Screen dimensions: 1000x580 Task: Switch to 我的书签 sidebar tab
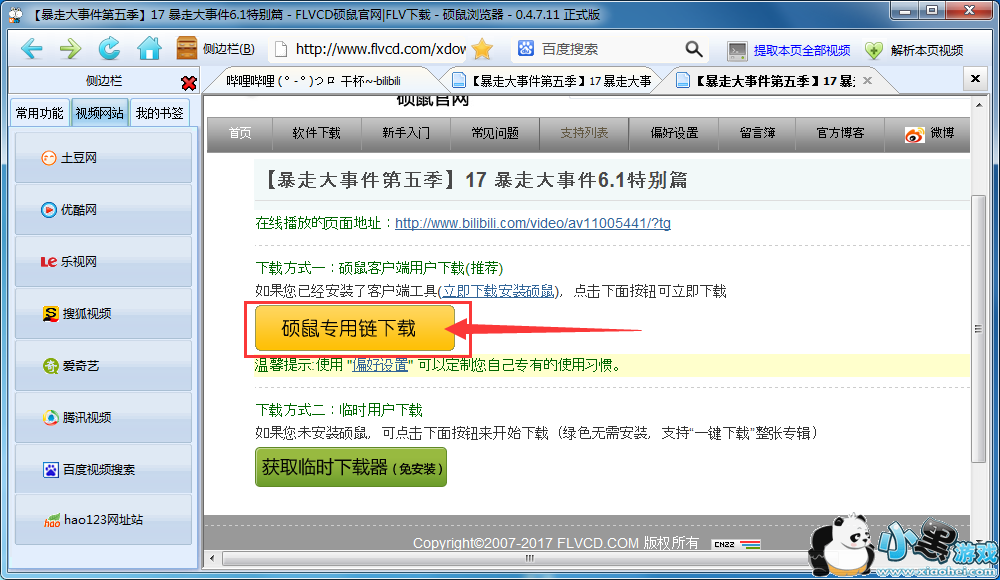tap(159, 113)
